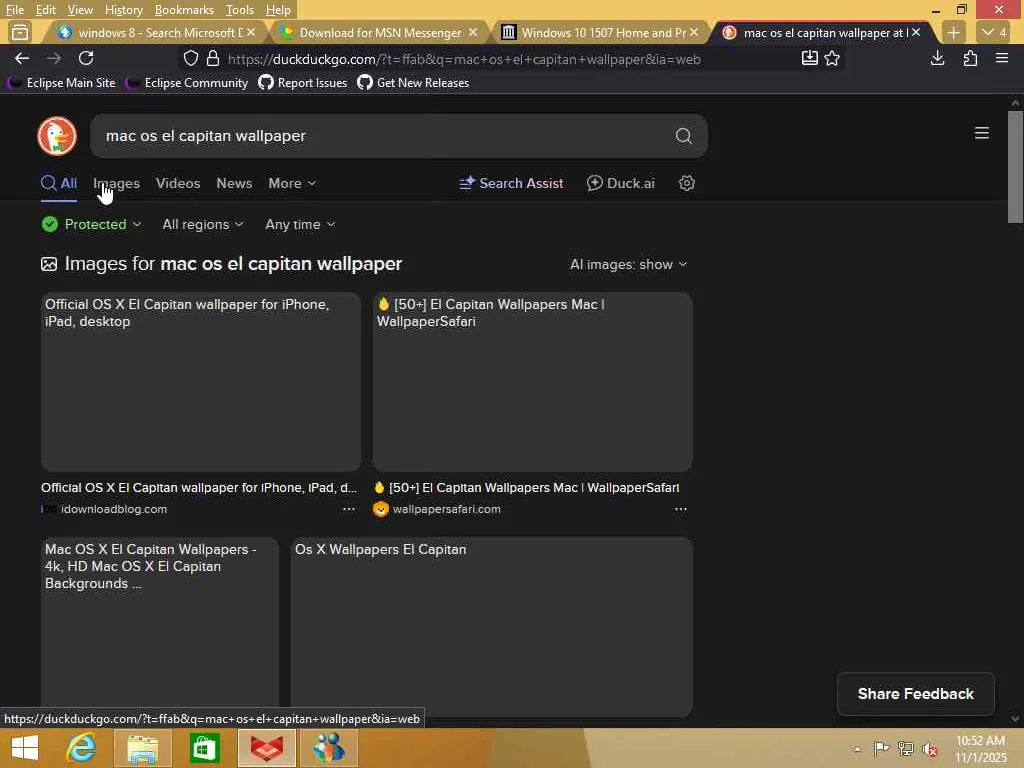
Task: Open options for wallpapersafari.com image result
Action: click(680, 509)
